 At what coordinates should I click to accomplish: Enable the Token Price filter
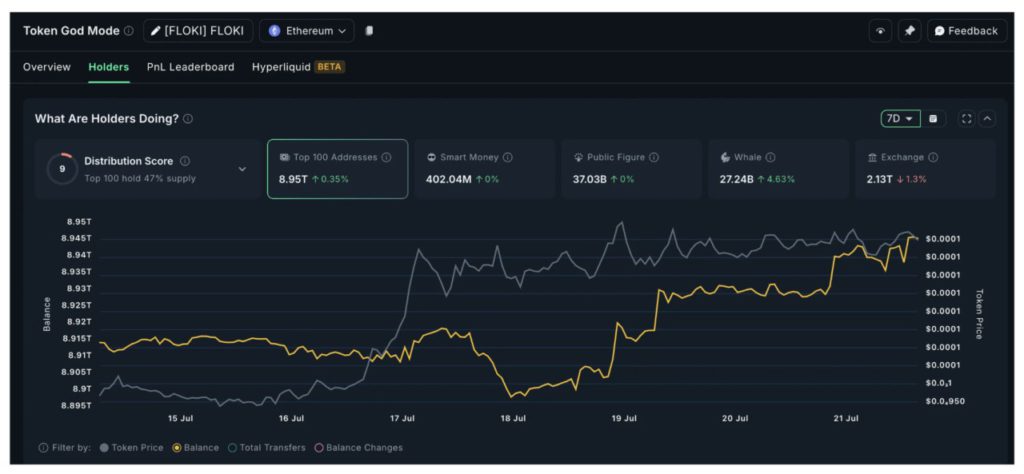132,447
